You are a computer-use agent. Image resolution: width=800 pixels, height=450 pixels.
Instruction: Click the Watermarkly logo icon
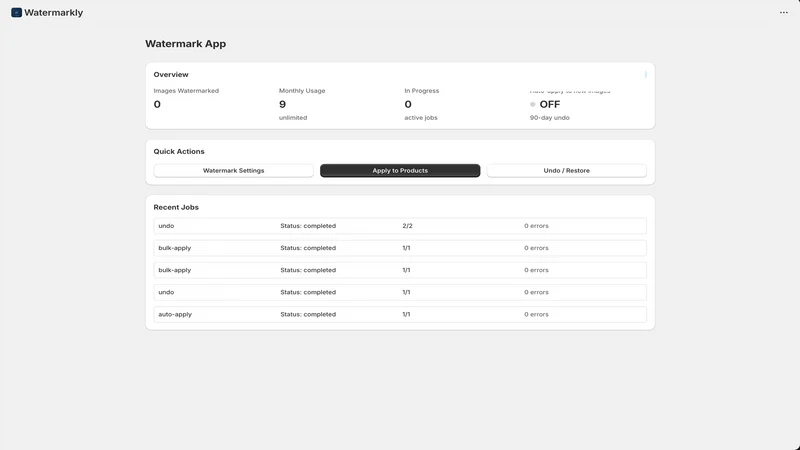click(16, 12)
